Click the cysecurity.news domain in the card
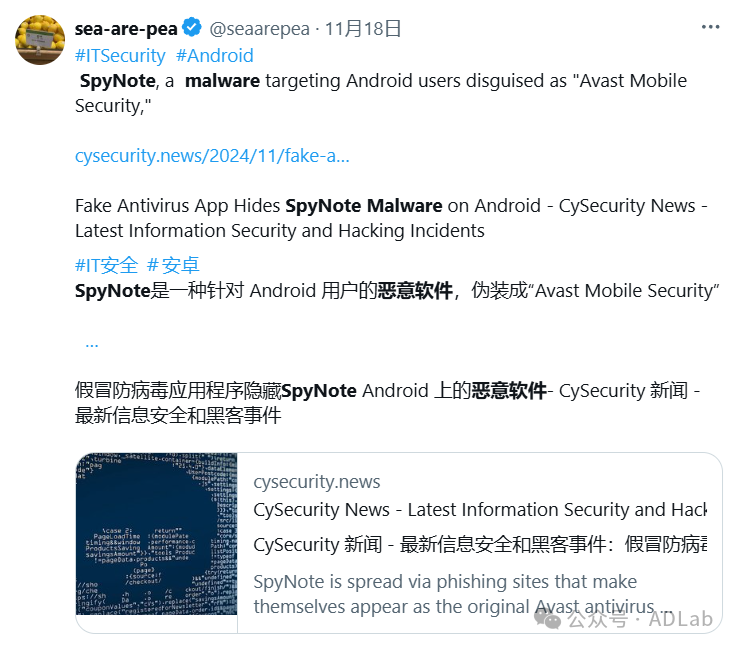 click(x=317, y=482)
